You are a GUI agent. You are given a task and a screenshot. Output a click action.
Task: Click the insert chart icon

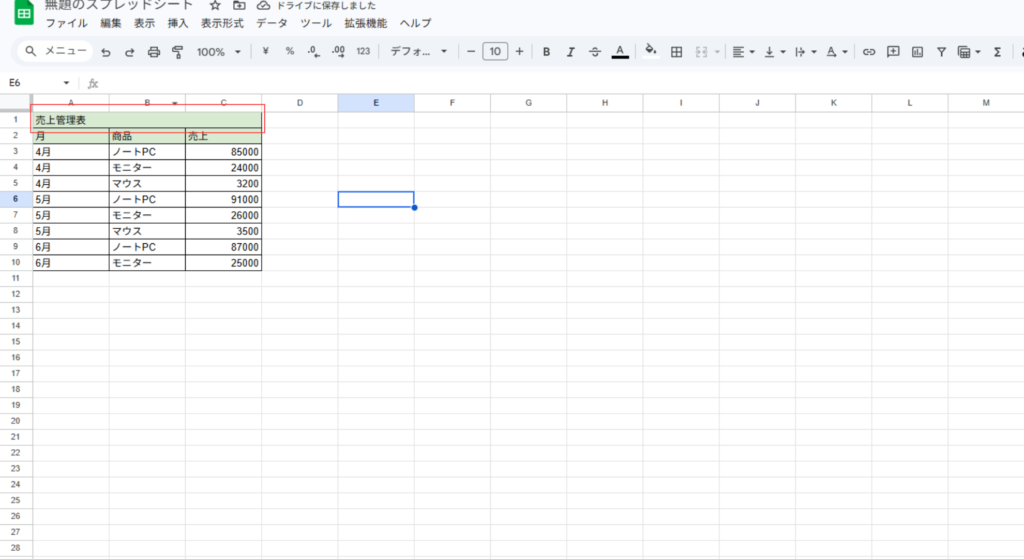(x=917, y=52)
